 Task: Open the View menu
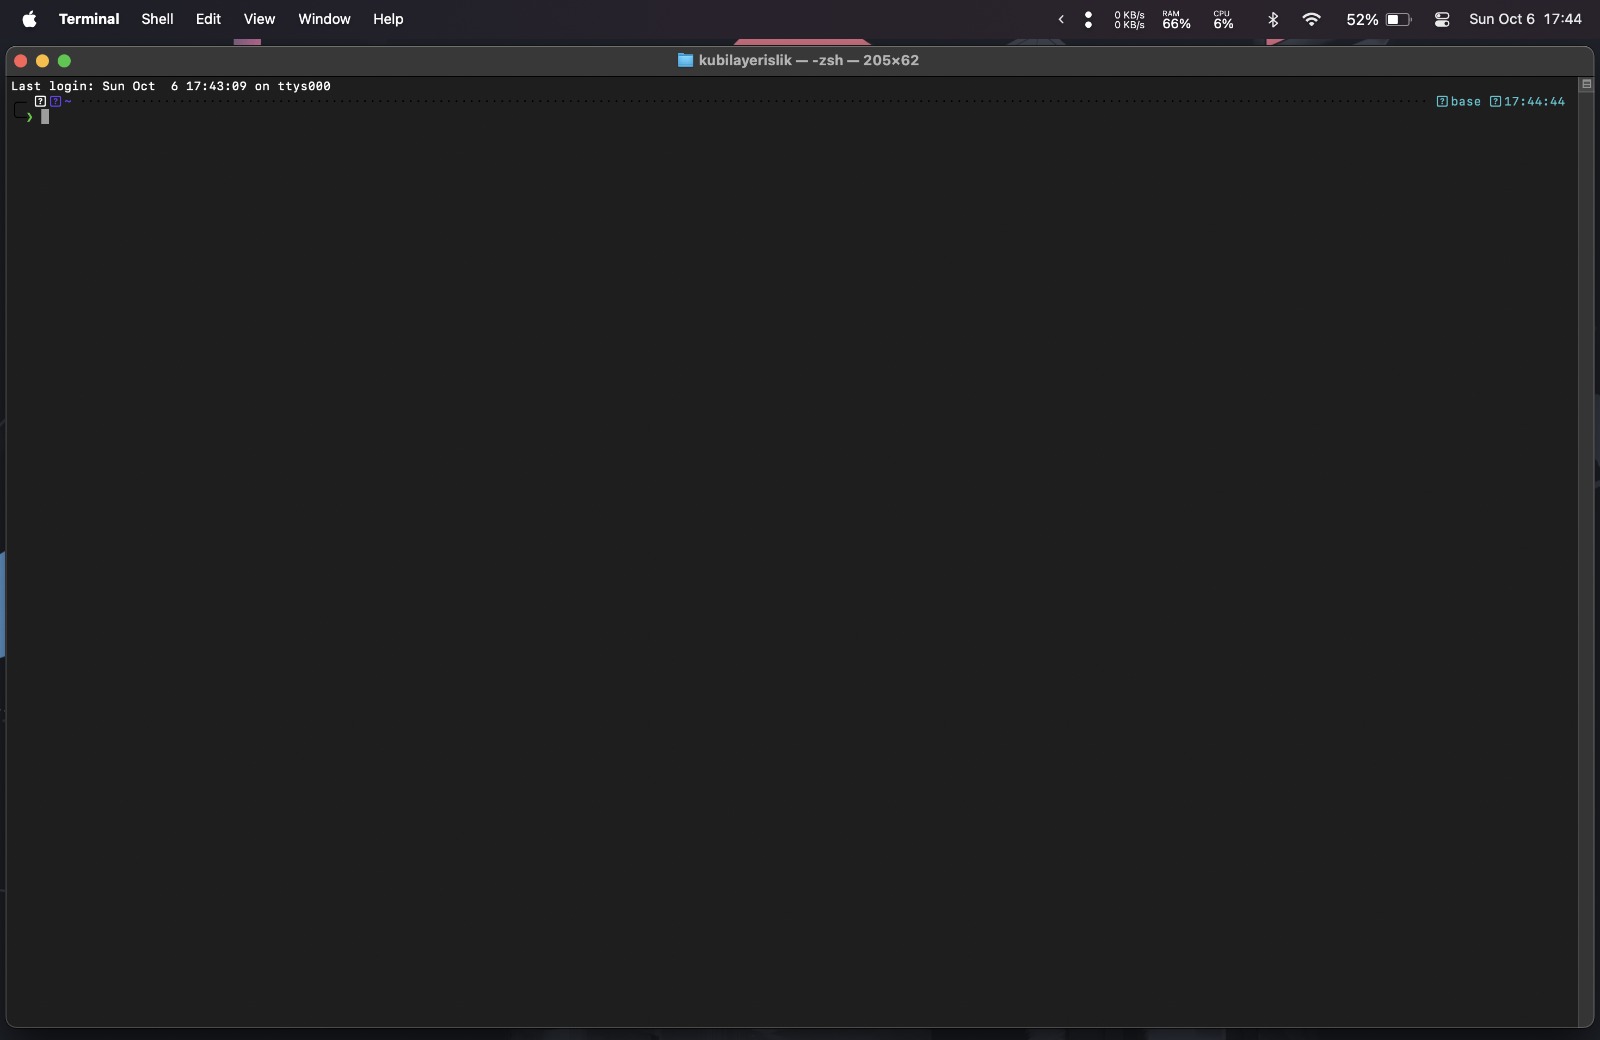coord(259,19)
